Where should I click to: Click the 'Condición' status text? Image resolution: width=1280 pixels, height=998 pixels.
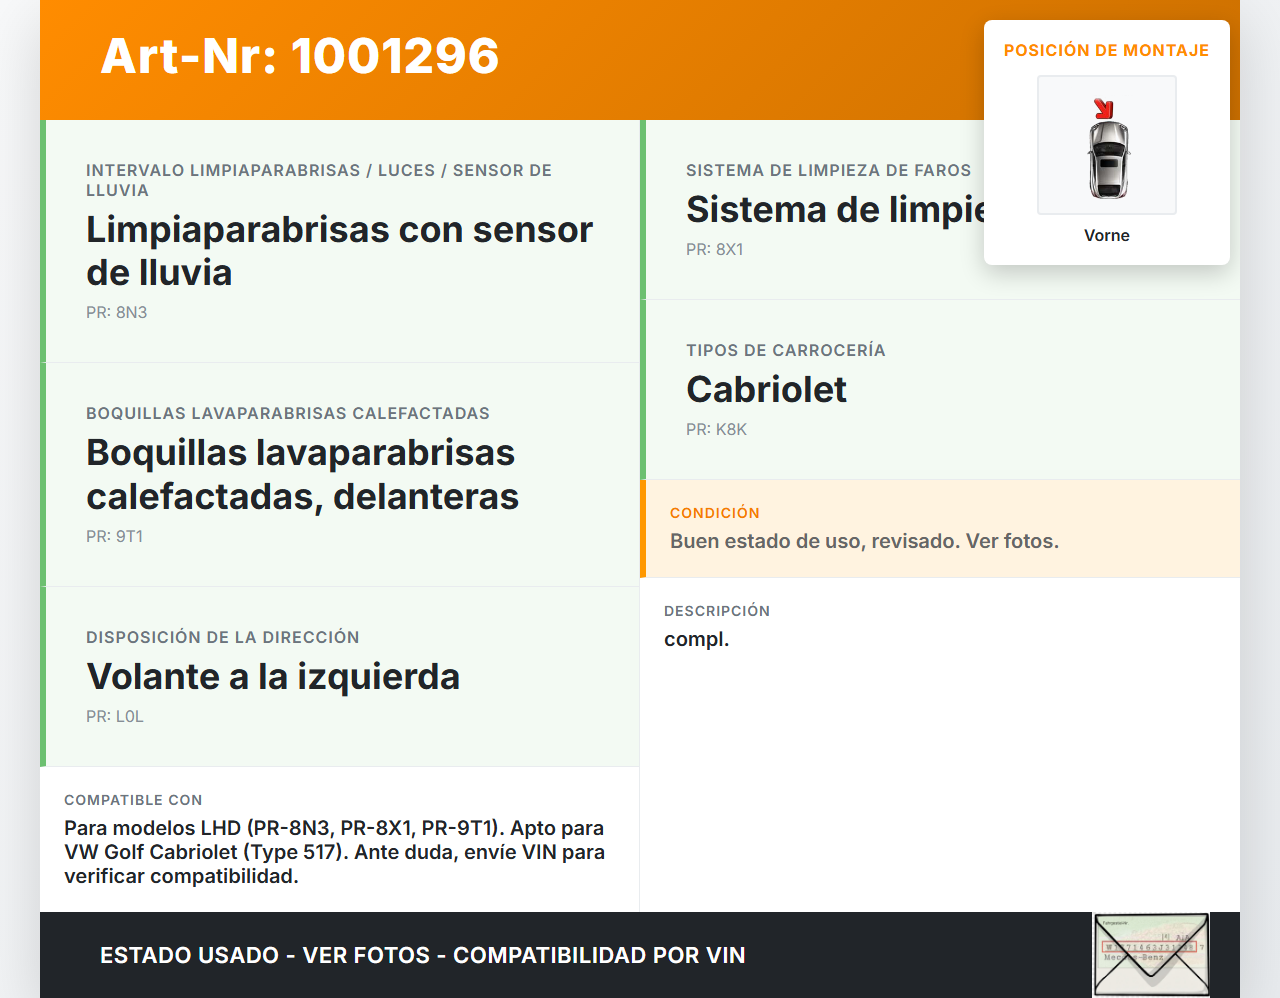pyautogui.click(x=864, y=541)
